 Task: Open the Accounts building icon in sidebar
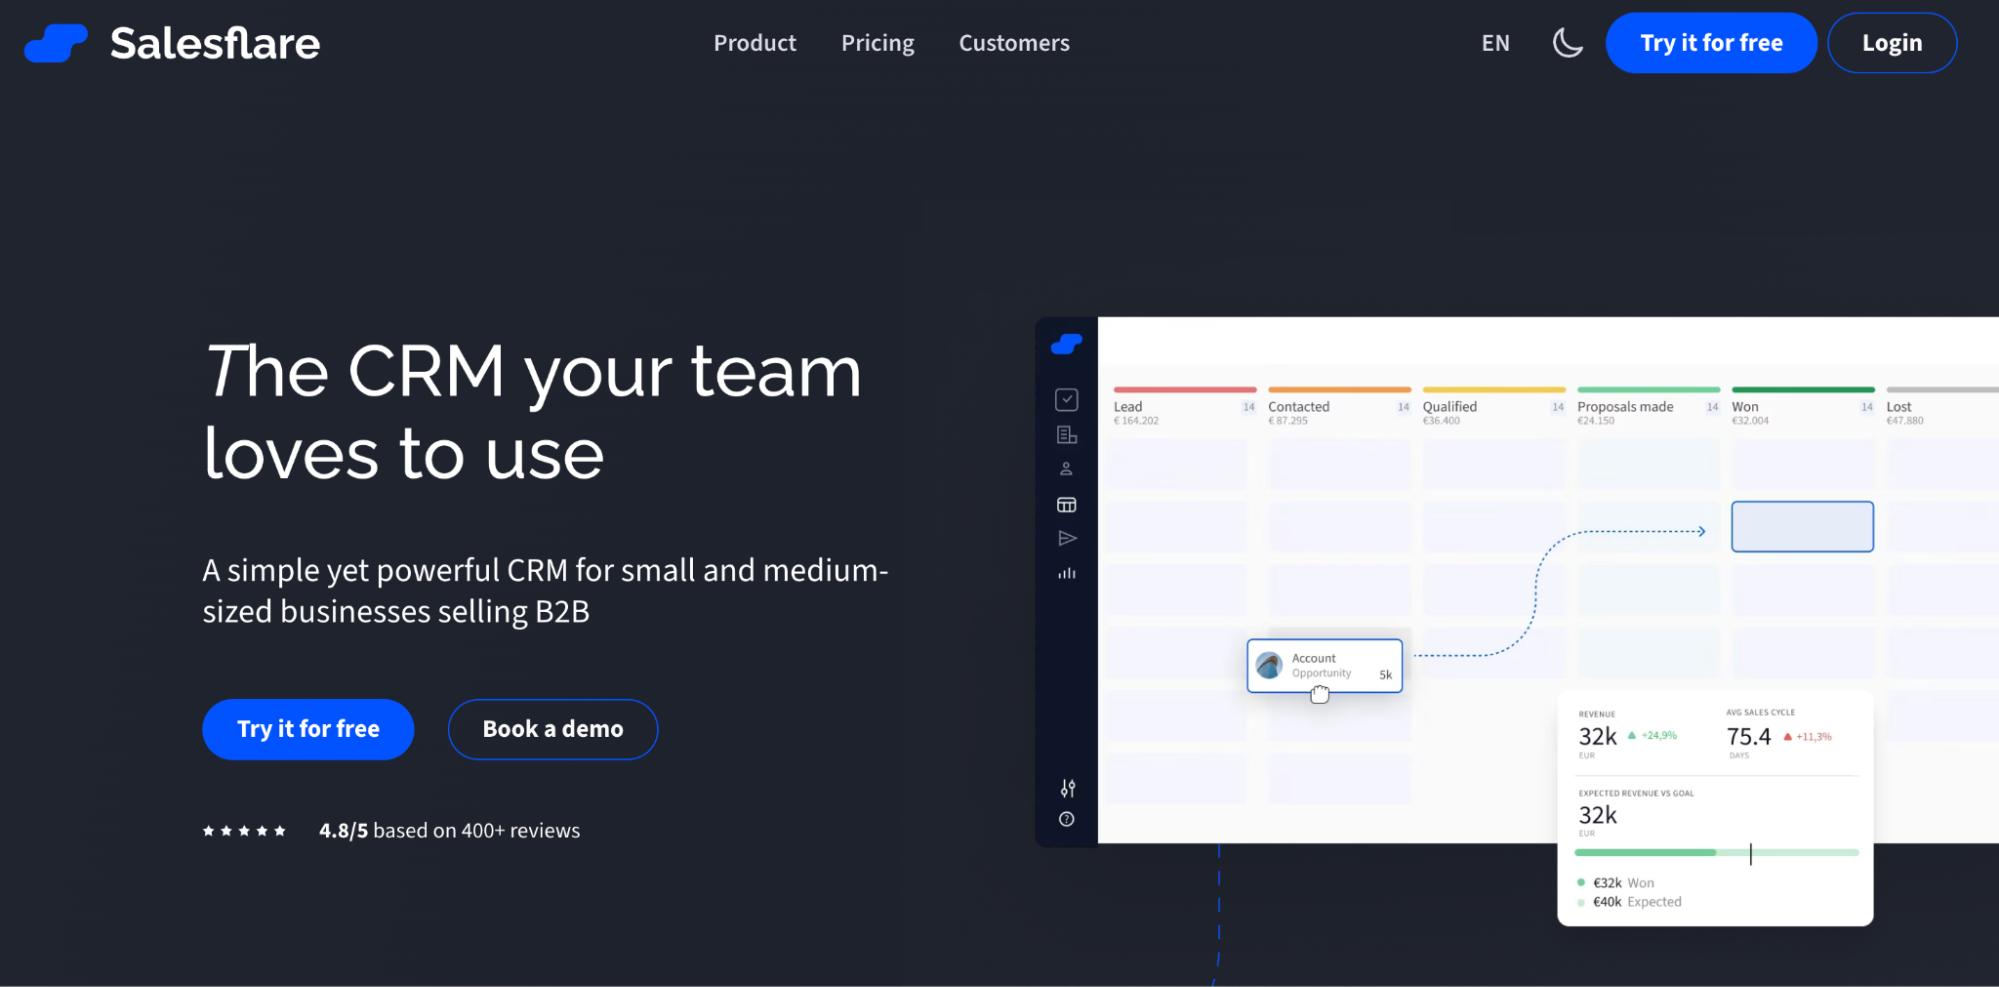pos(1067,435)
